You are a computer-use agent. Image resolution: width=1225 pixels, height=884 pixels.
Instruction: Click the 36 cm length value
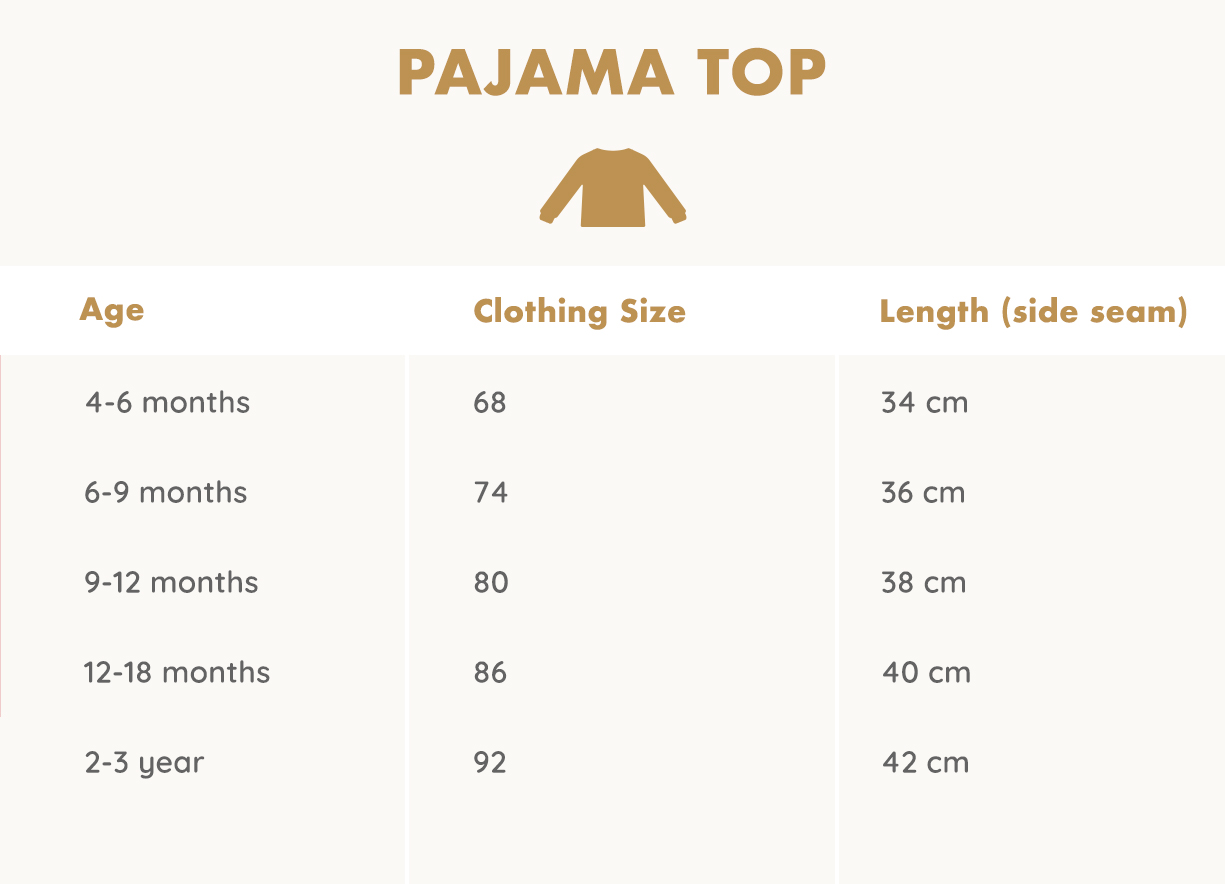coord(923,493)
